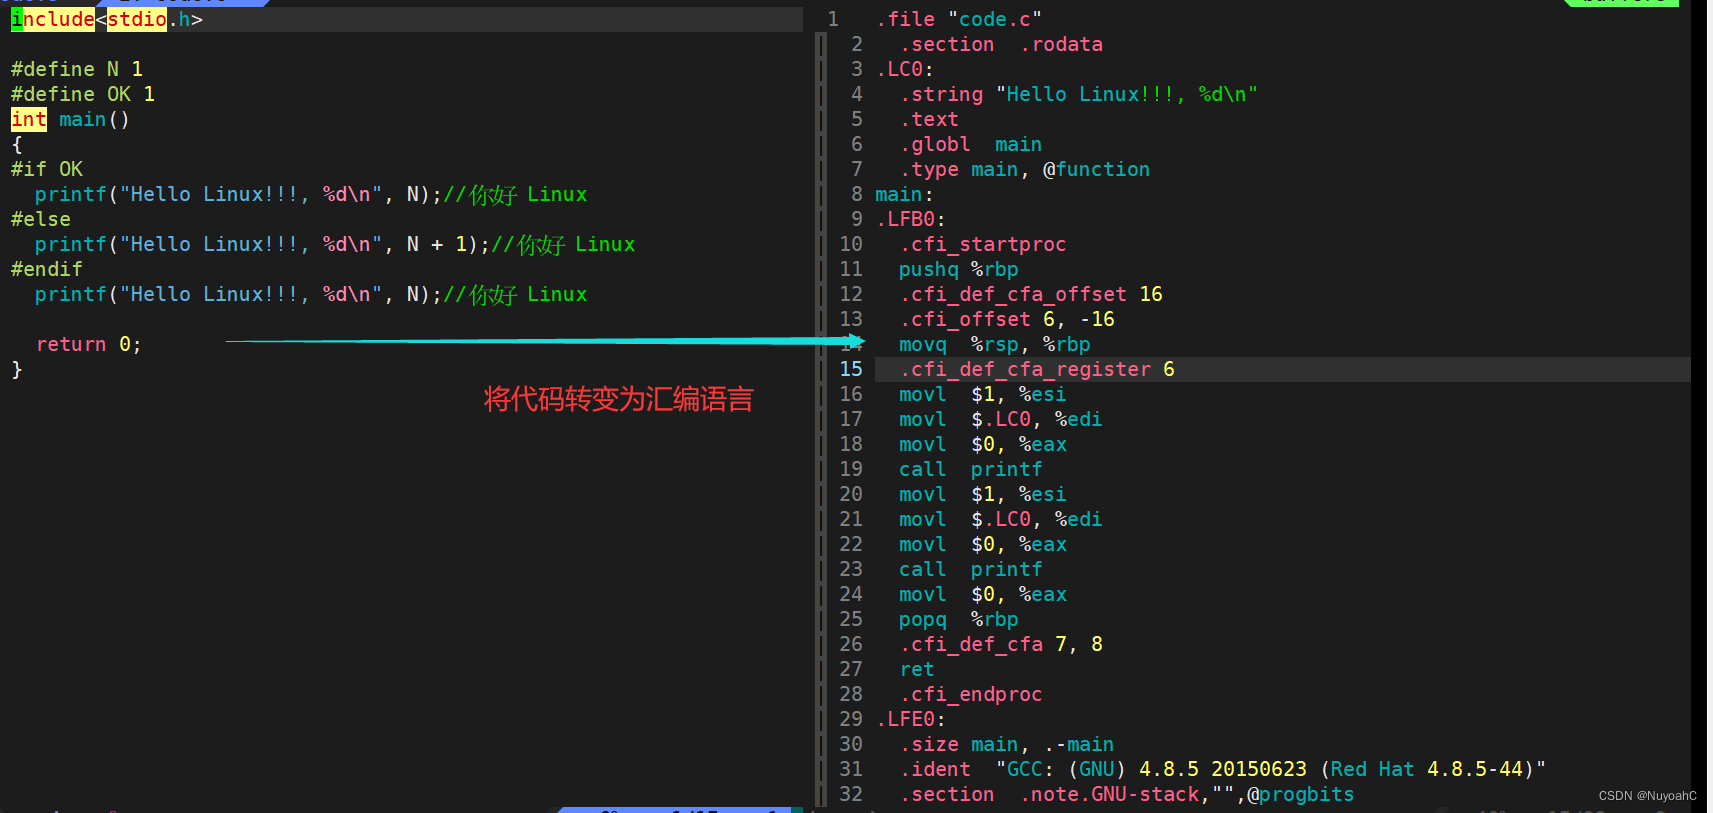Click 'call printf' on line 19
This screenshot has width=1713, height=813.
pyautogui.click(x=971, y=469)
